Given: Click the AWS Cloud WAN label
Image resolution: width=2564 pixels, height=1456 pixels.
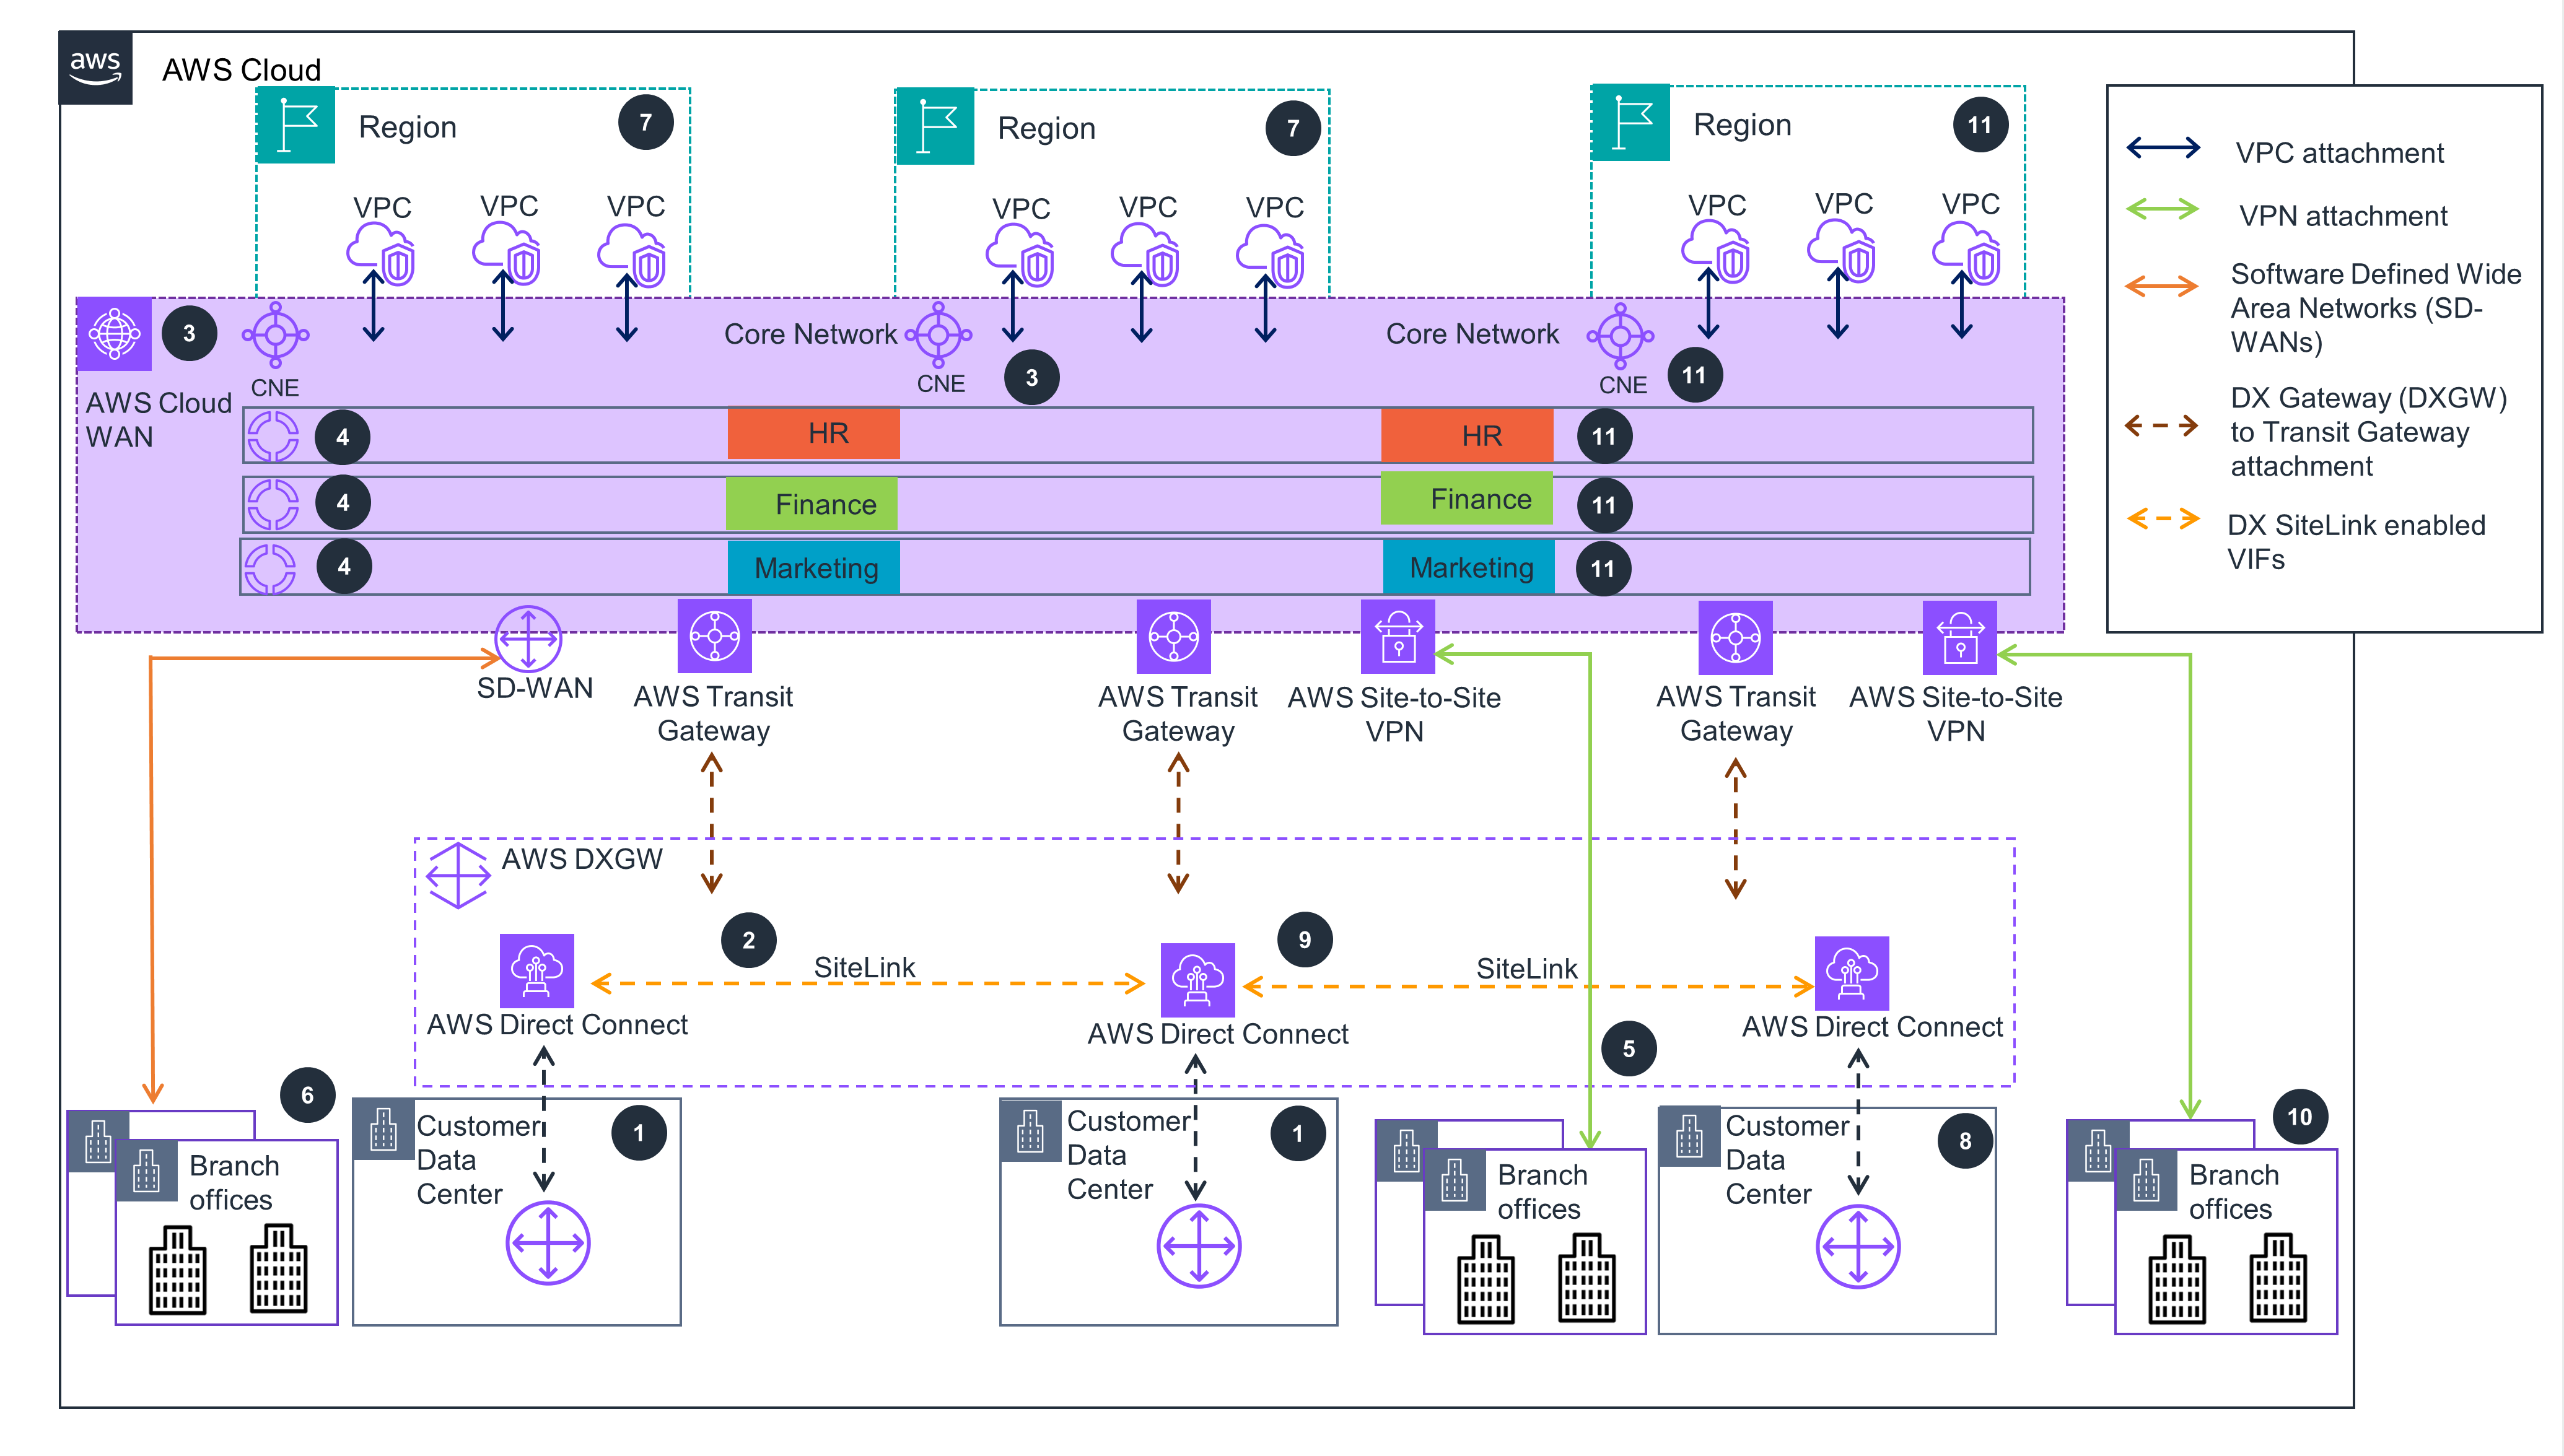Looking at the screenshot, I should point(159,420).
